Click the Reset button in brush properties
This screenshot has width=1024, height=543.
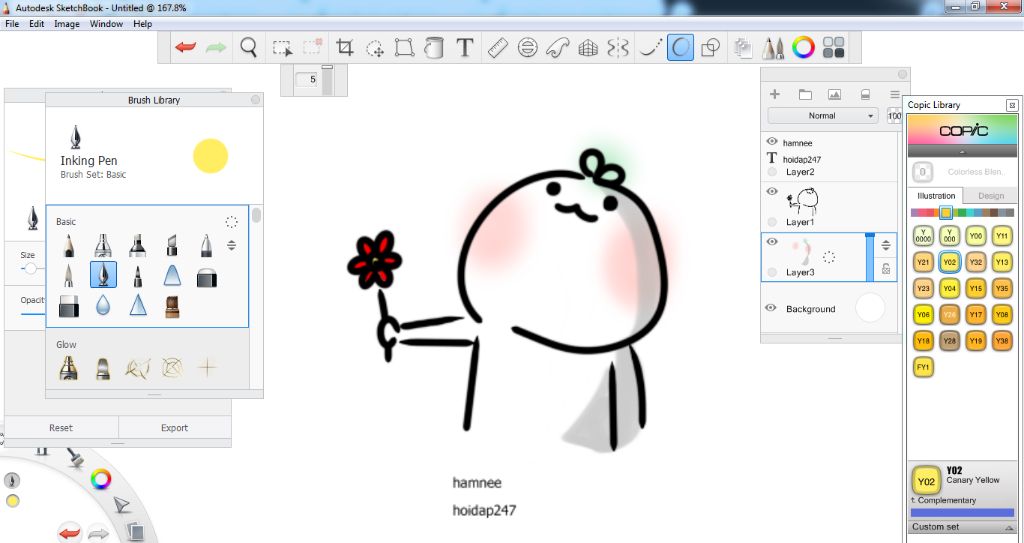click(x=61, y=427)
